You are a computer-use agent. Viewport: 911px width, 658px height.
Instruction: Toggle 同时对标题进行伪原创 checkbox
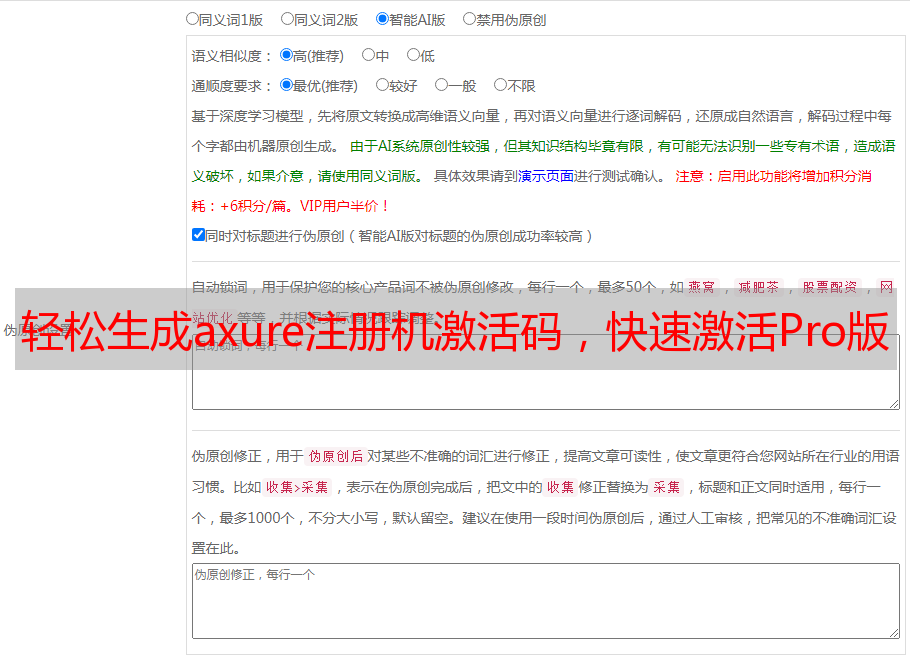[x=198, y=235]
